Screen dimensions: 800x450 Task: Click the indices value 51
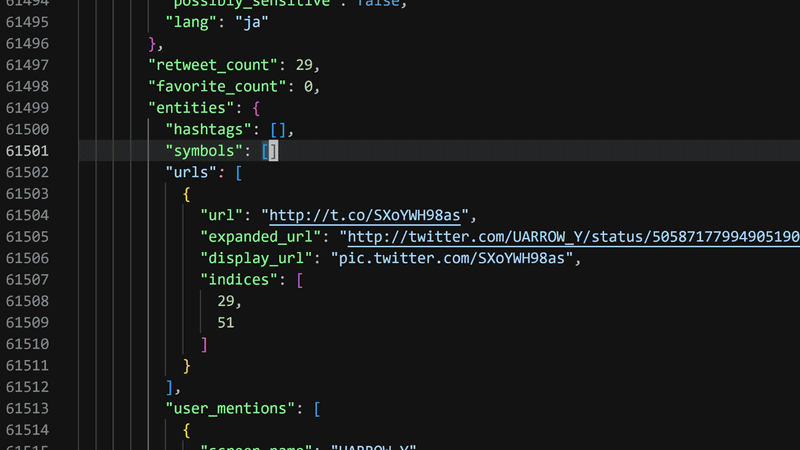[x=226, y=322]
